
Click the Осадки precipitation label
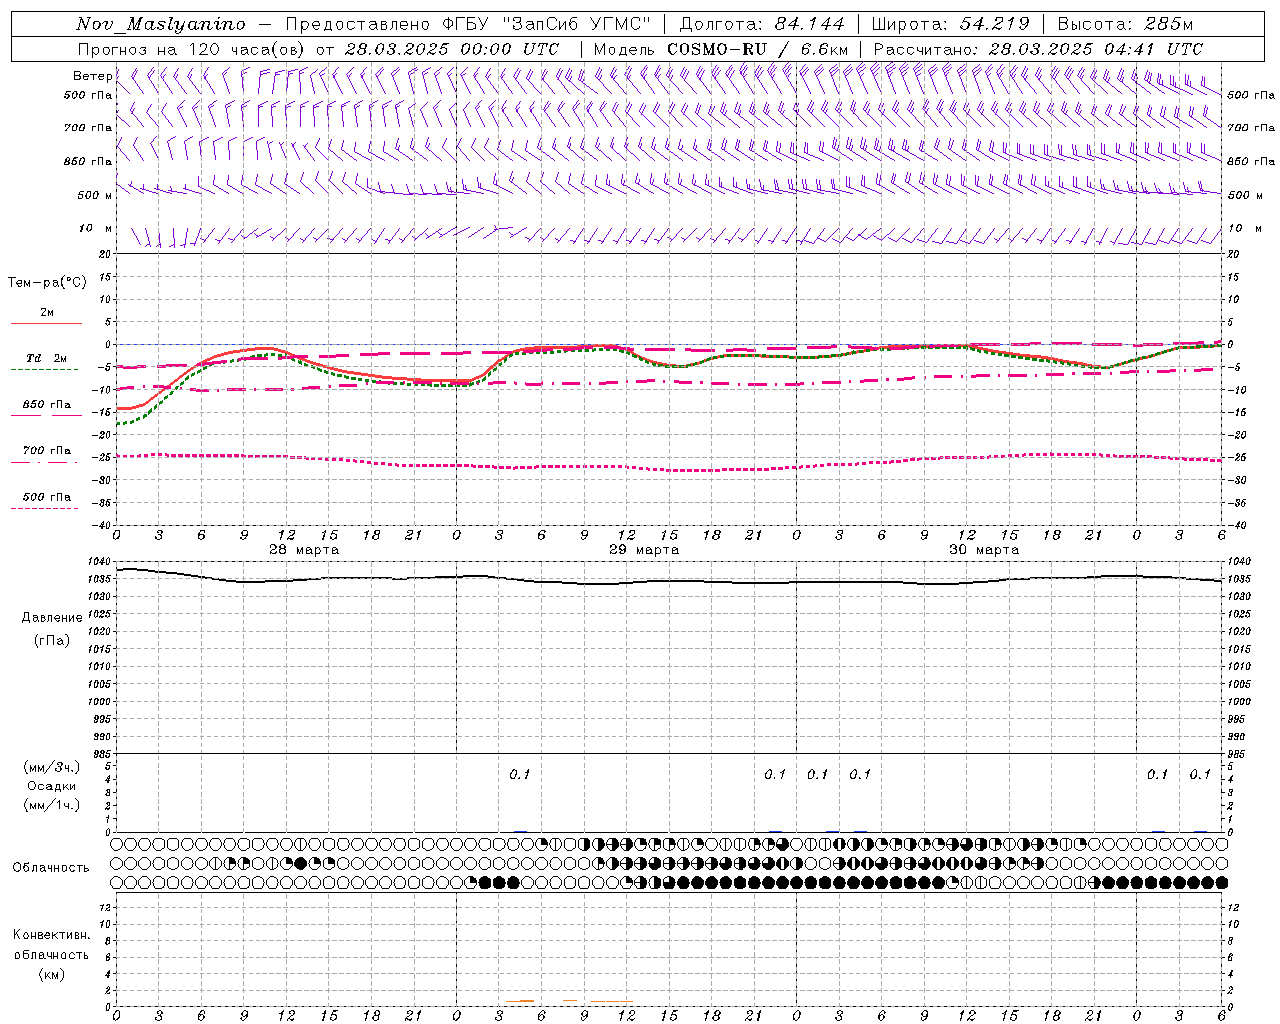(52, 786)
